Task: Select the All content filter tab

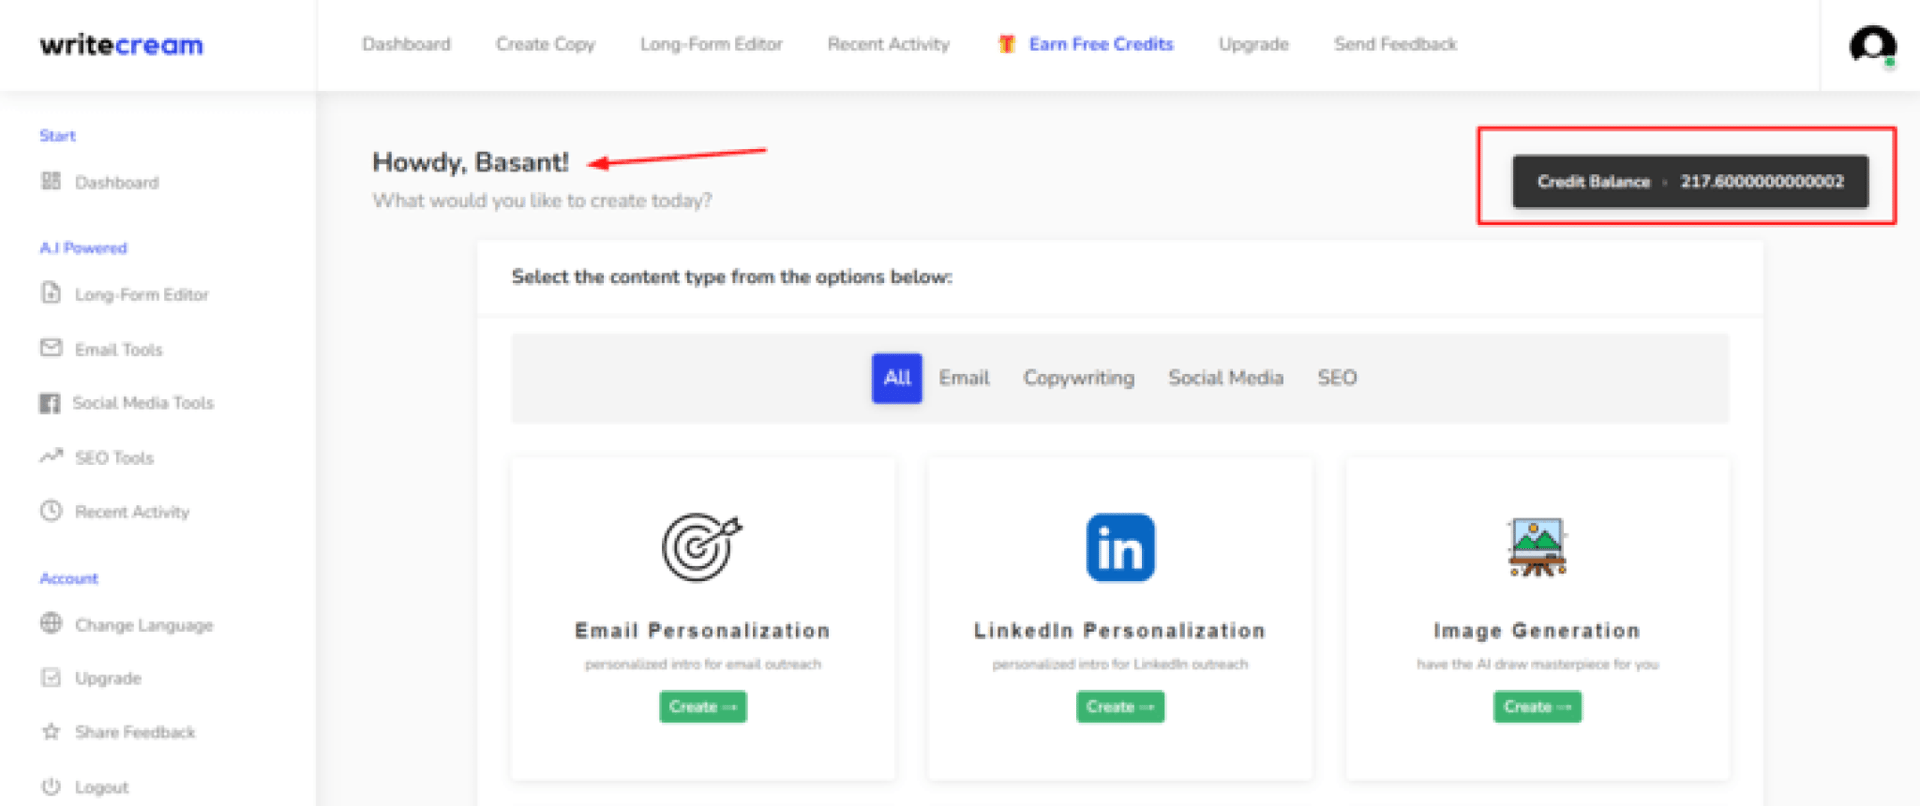Action: 896,378
